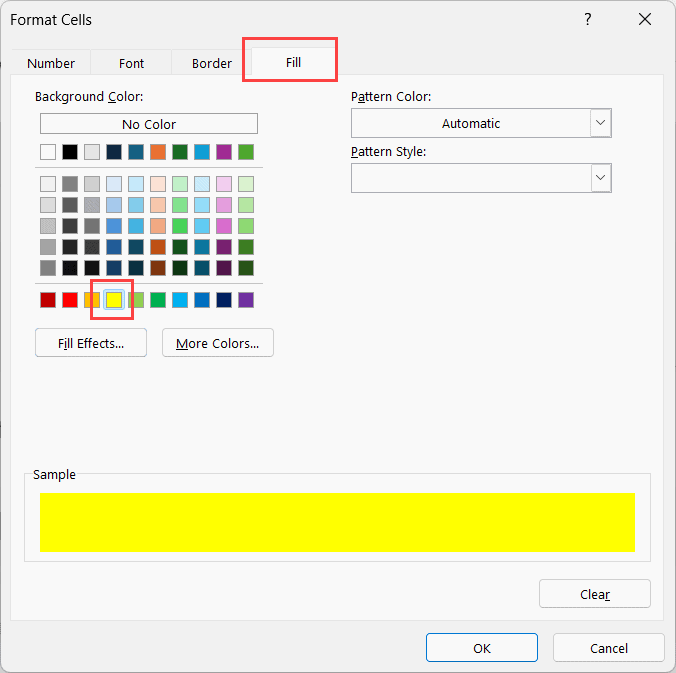Image resolution: width=676 pixels, height=673 pixels.
Task: Open the Fill Effects dialog
Action: 91,343
